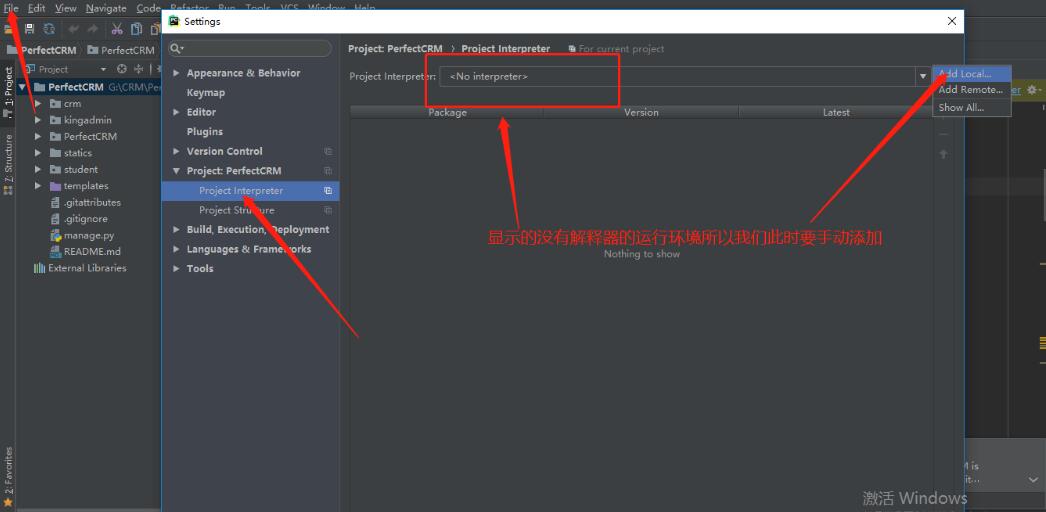
Task: Click the Undo arrow in toolbar
Action: (x=73, y=29)
